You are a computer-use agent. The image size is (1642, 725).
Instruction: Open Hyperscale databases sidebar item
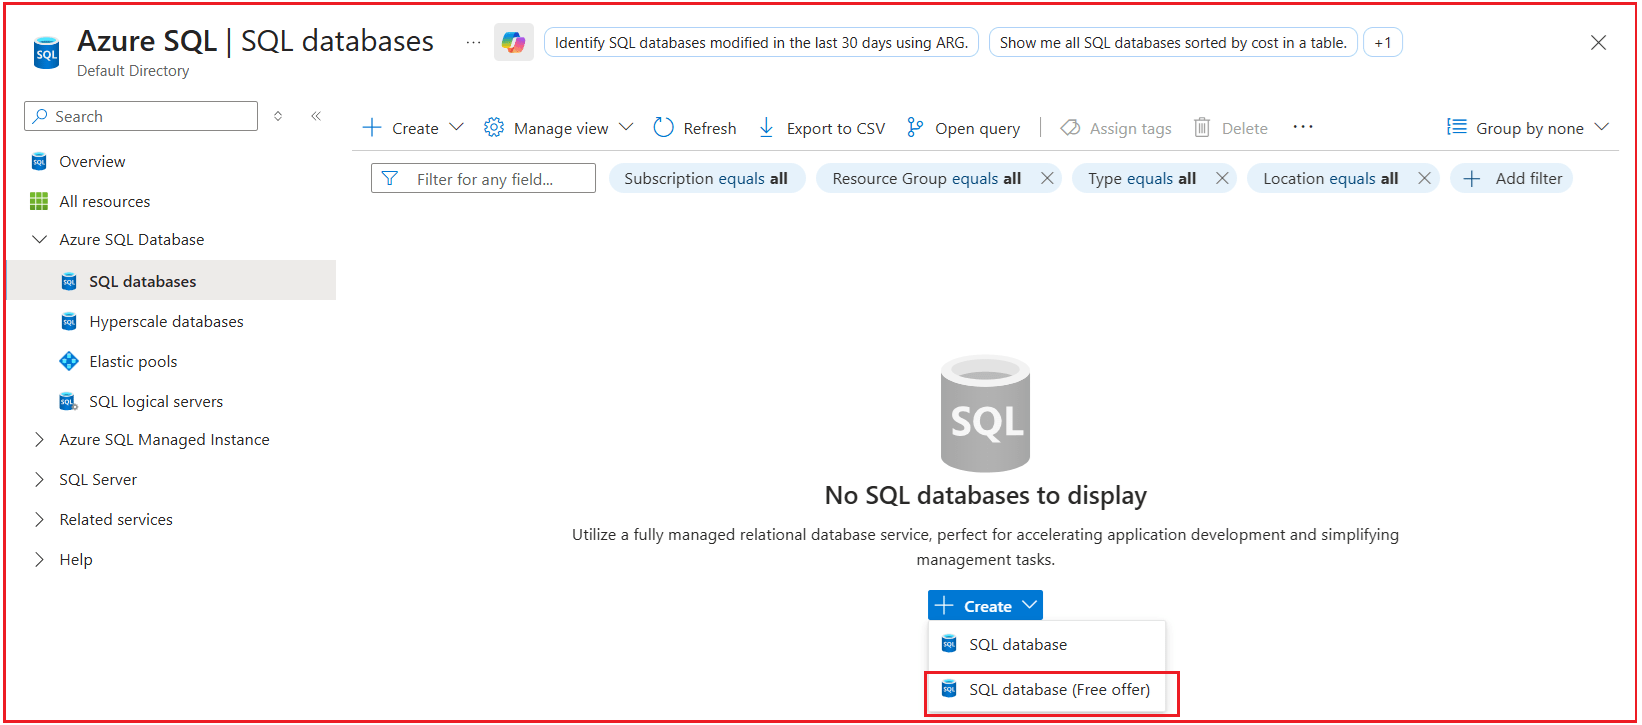(166, 321)
